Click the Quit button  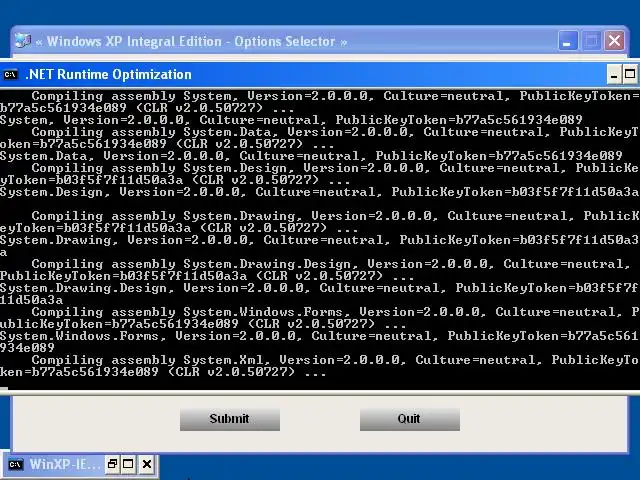click(x=410, y=419)
